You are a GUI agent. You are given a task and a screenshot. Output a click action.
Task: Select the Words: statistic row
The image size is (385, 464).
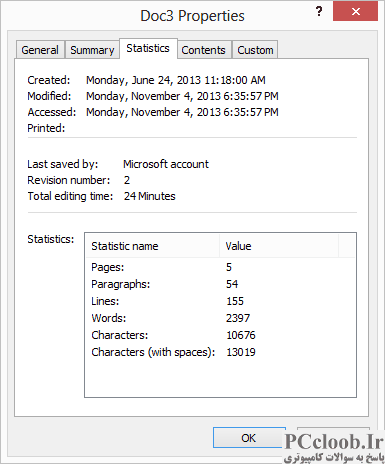click(221, 318)
